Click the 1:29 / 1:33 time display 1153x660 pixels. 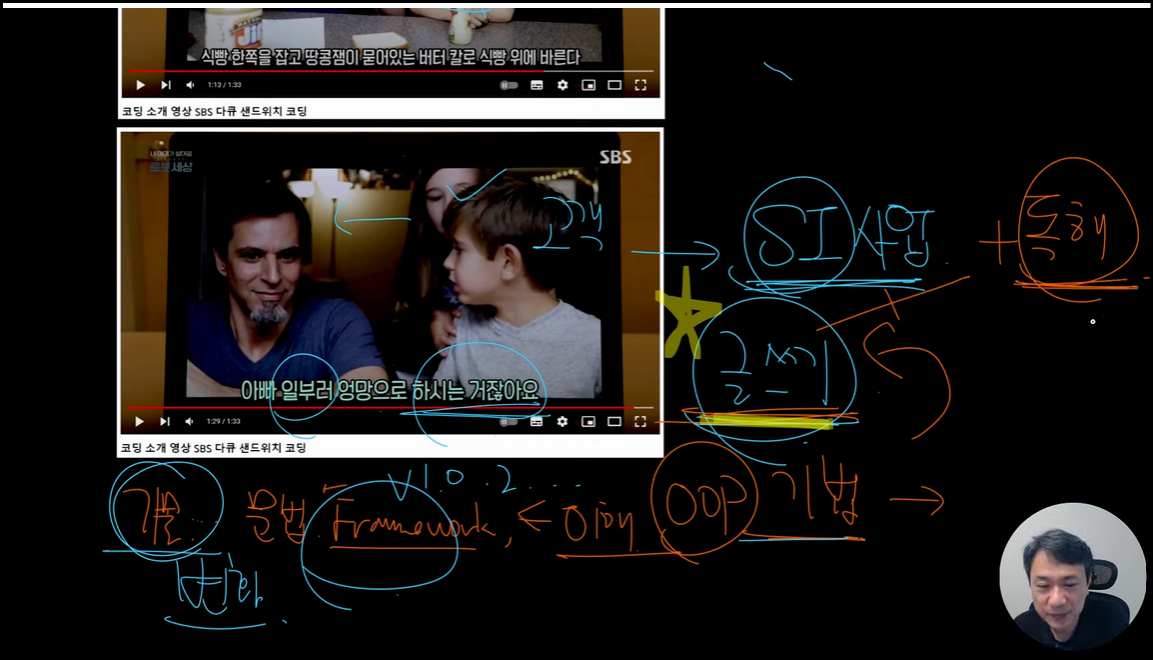tap(224, 421)
